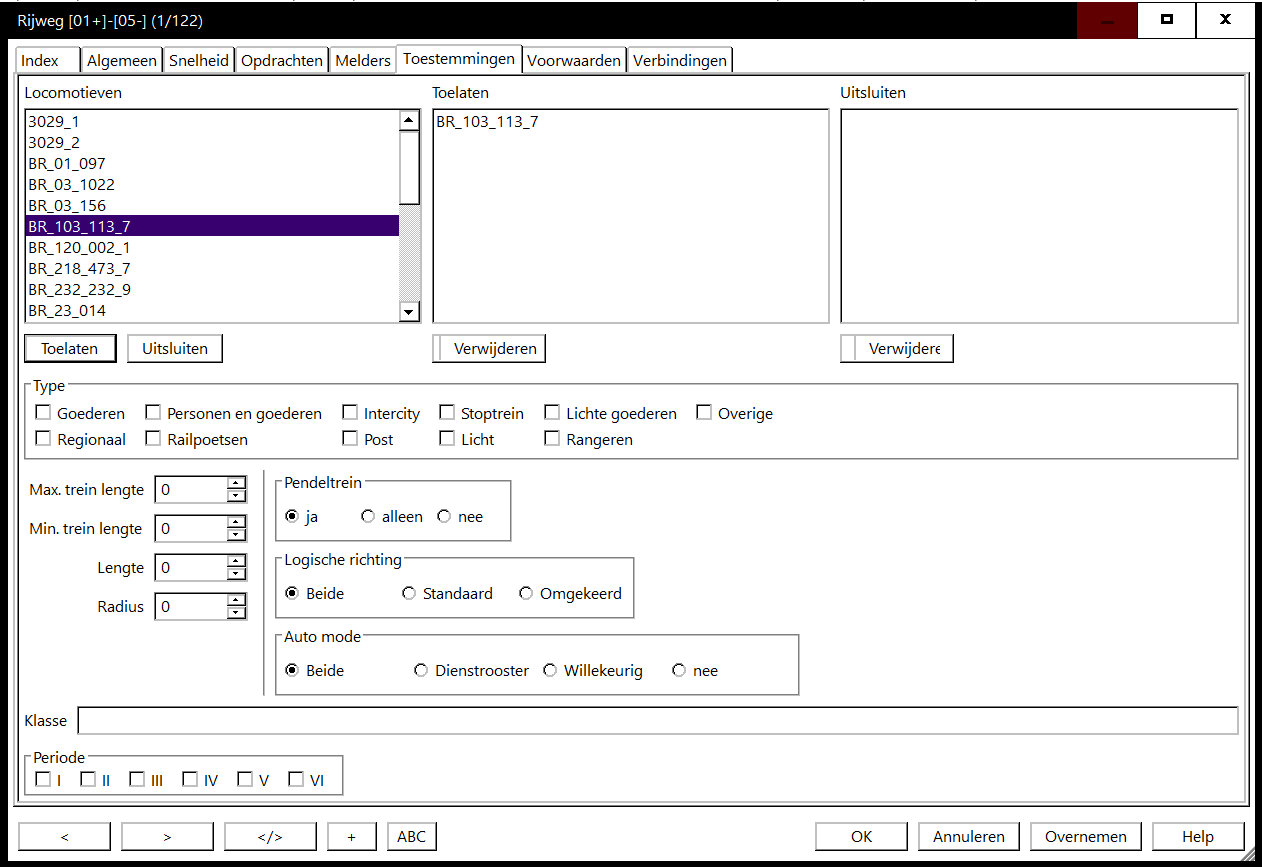The image size is (1262, 867).
Task: Select 'alleen' for Pendeltrein
Action: pyautogui.click(x=368, y=517)
